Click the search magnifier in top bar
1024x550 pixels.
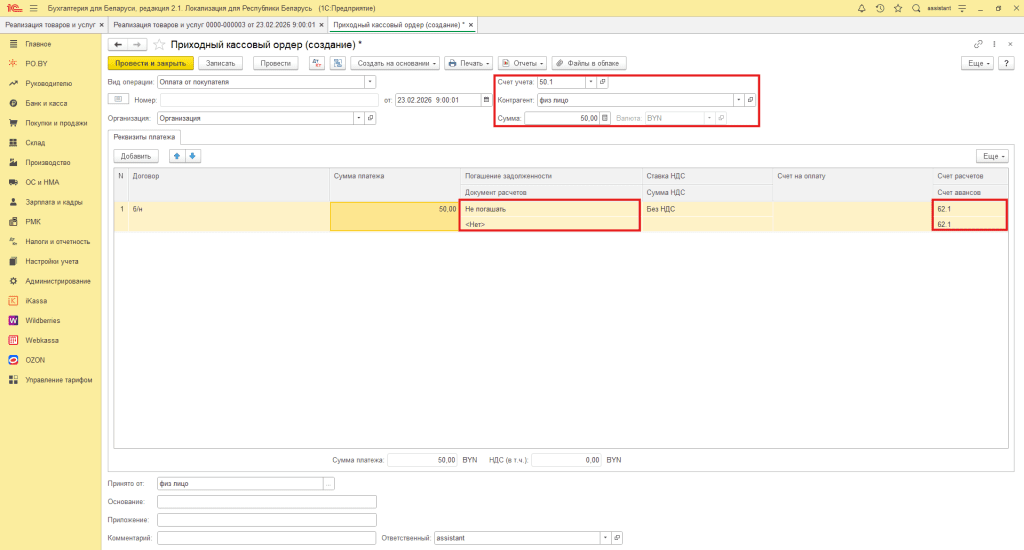pyautogui.click(x=916, y=8)
